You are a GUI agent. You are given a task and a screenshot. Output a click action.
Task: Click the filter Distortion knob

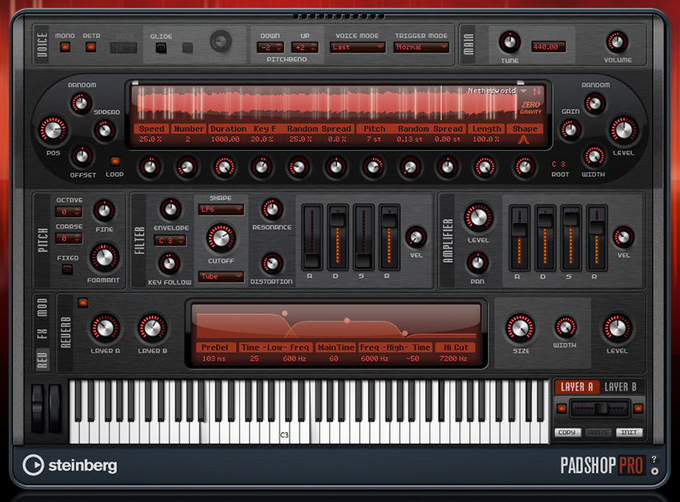pos(272,264)
